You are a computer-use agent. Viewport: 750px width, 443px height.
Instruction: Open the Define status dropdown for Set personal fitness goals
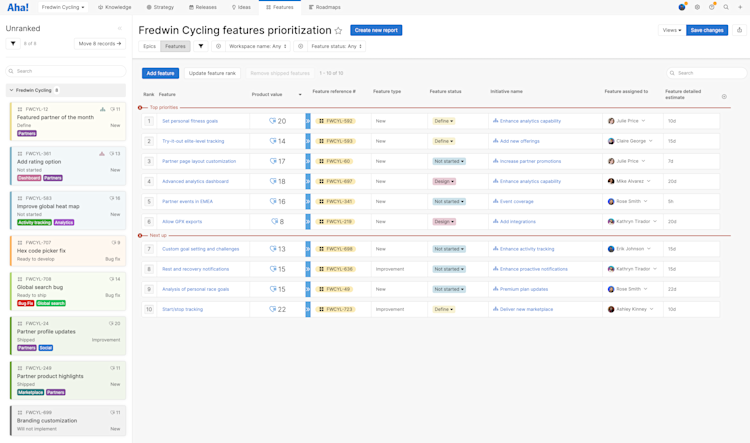click(x=443, y=121)
